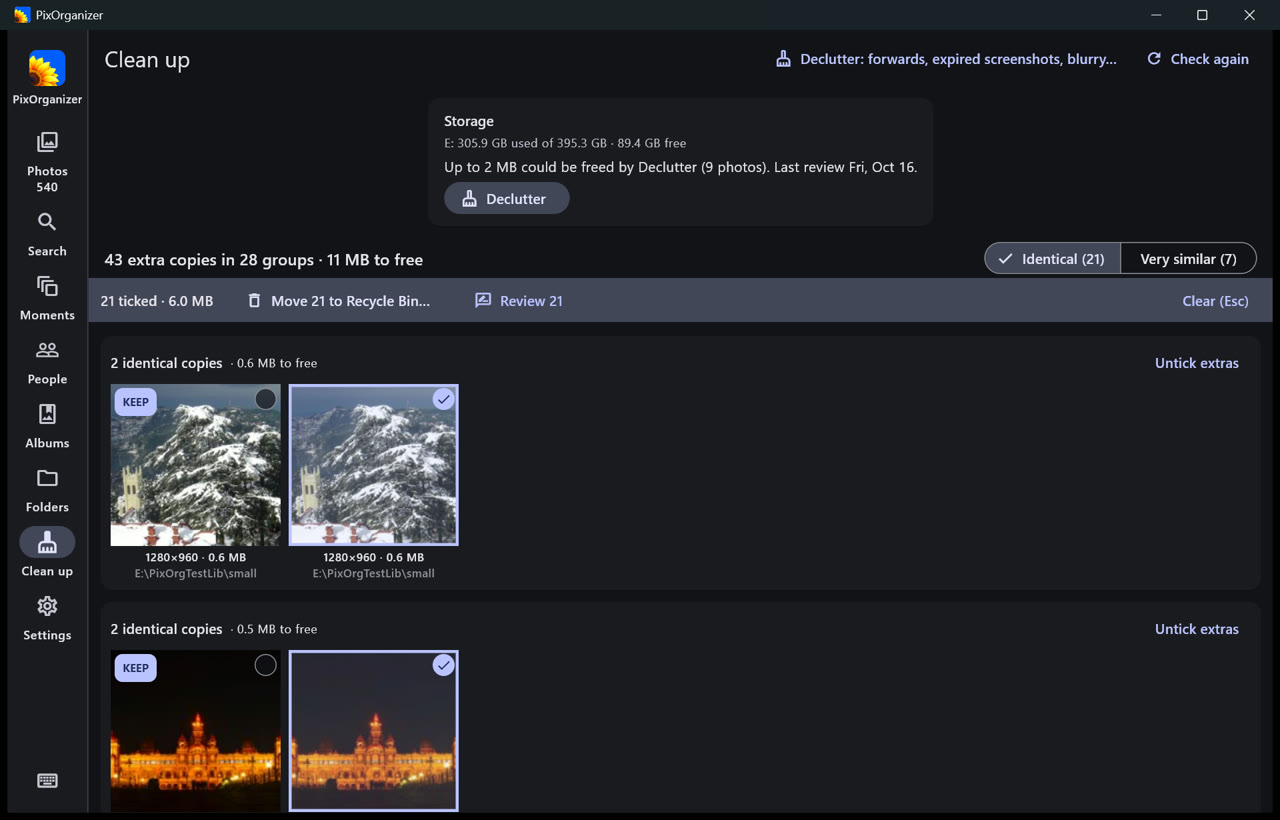This screenshot has height=820, width=1280.
Task: Click Review 21
Action: click(519, 300)
